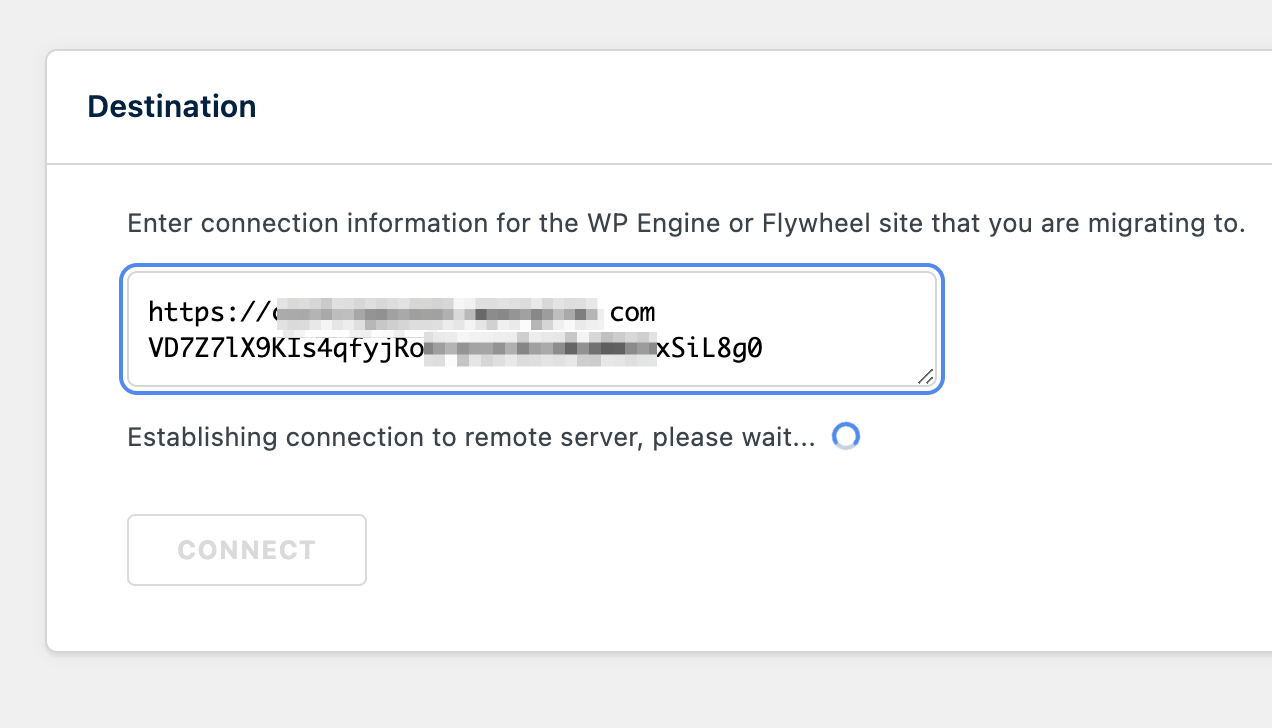The width and height of the screenshot is (1272, 728).
Task: Click the resize handle of the connection textarea
Action: [x=925, y=376]
